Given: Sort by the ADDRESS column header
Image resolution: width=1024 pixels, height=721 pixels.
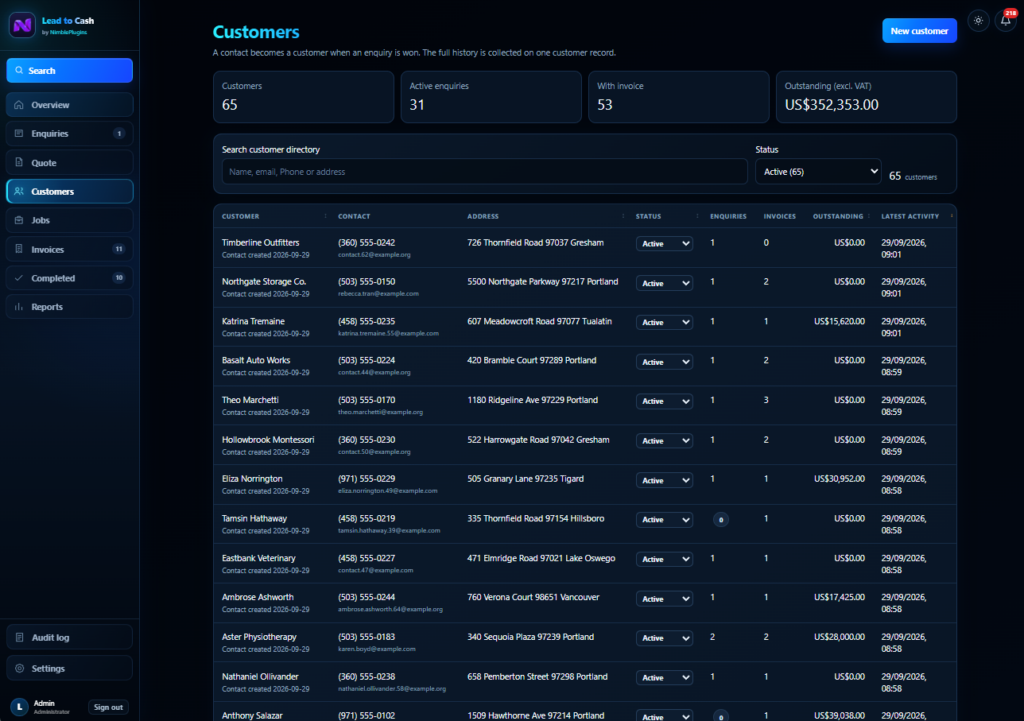Looking at the screenshot, I should [x=483, y=216].
